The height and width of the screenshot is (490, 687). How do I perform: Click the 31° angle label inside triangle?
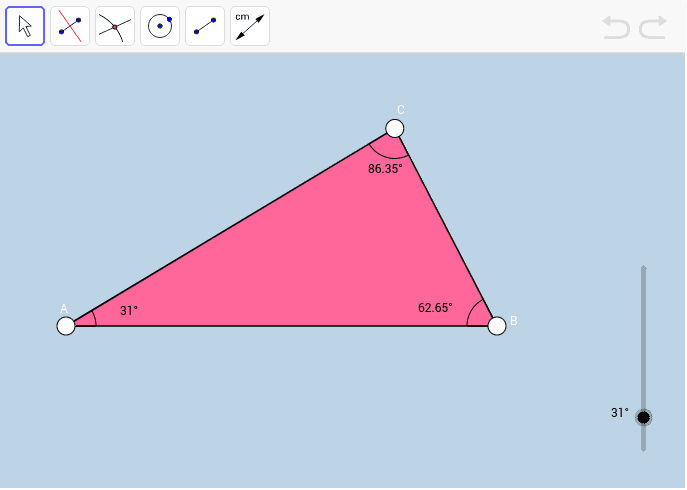[129, 310]
